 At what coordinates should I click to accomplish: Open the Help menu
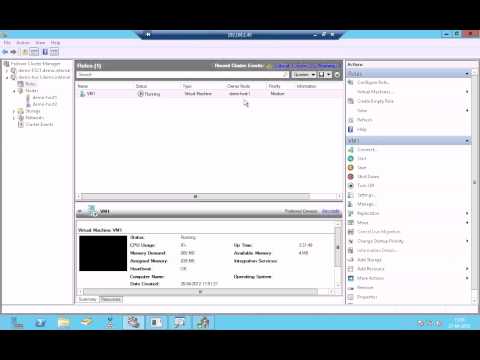55,43
